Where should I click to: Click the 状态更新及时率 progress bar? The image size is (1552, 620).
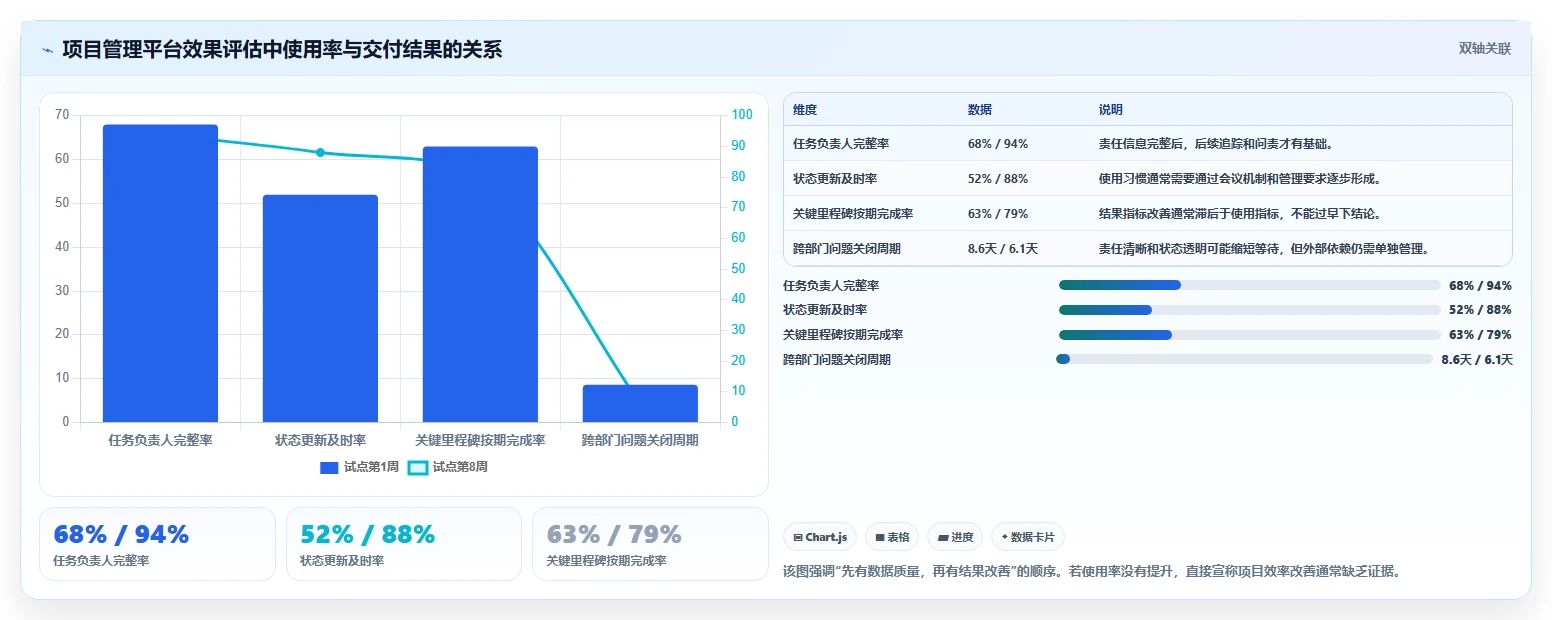1249,310
